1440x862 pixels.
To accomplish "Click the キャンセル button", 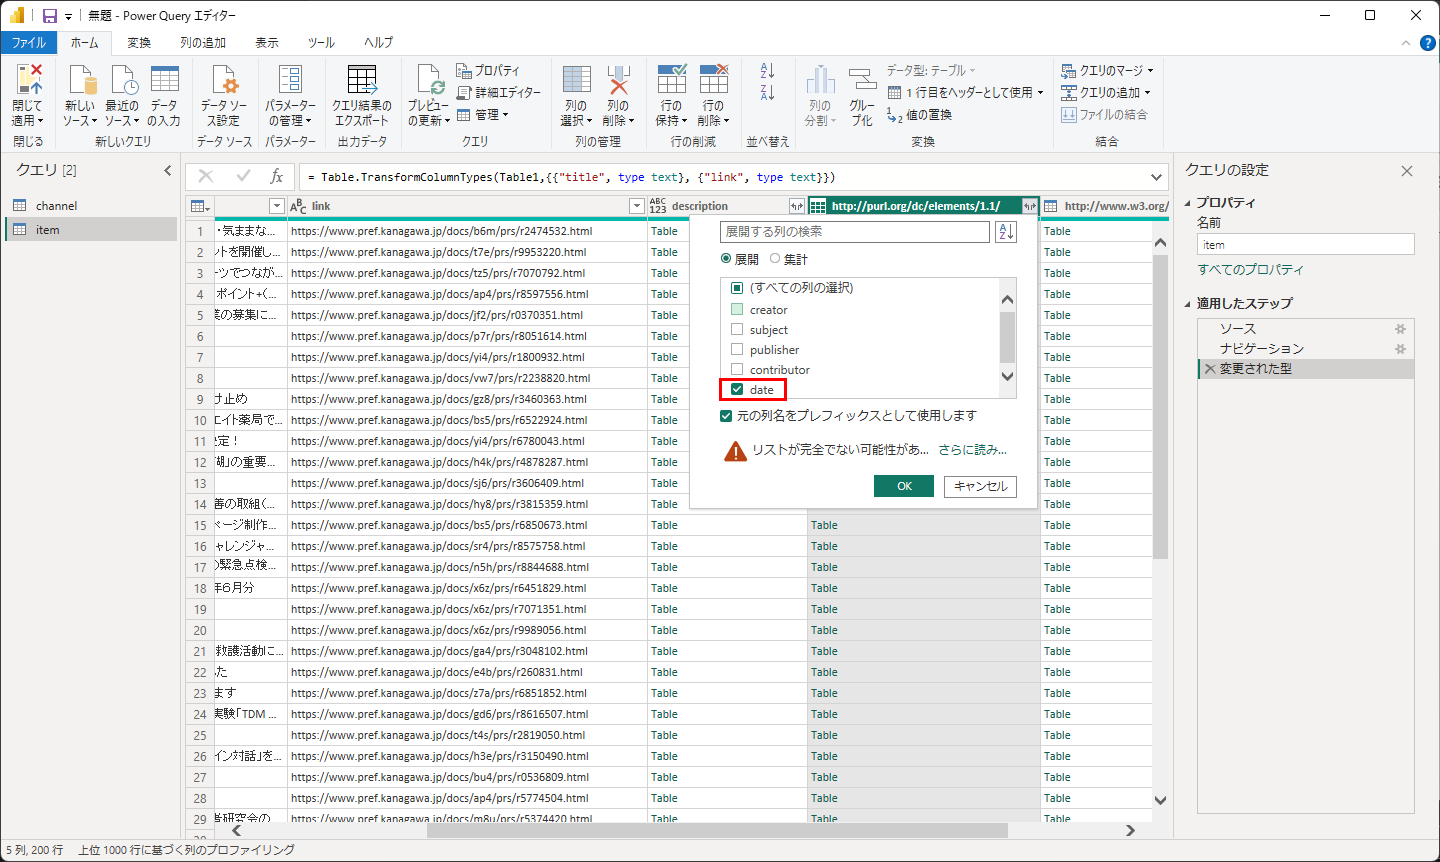I will (x=981, y=486).
